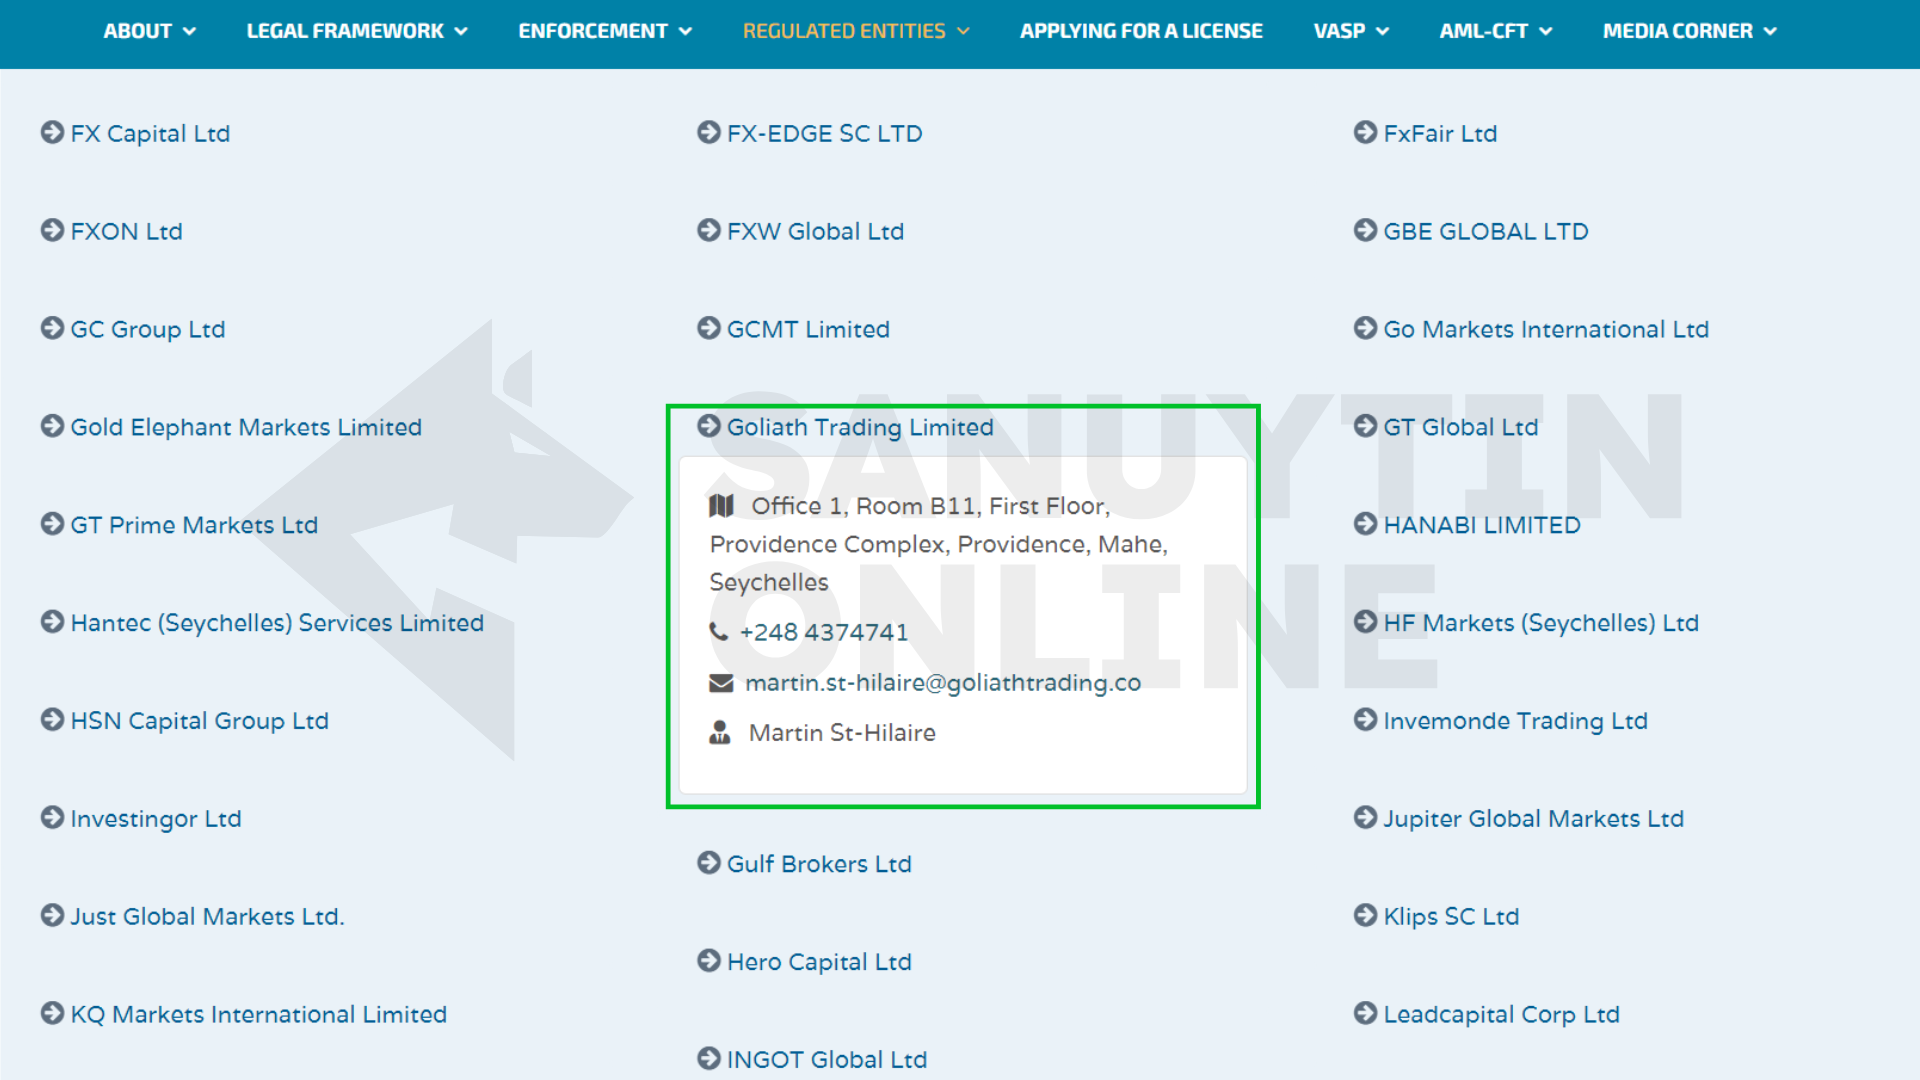Click arrow icon beside HANABI LIMITED
1920x1080 pixels.
1365,524
